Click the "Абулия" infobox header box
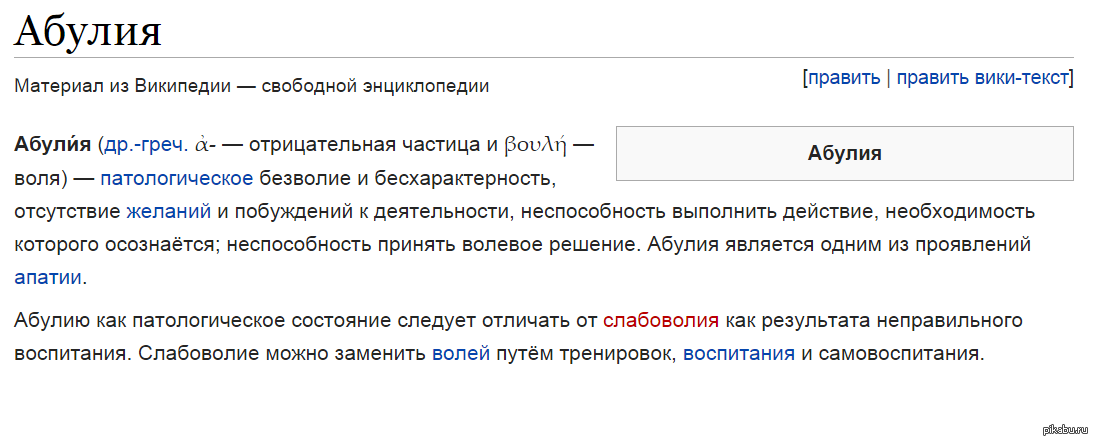 pyautogui.click(x=844, y=153)
